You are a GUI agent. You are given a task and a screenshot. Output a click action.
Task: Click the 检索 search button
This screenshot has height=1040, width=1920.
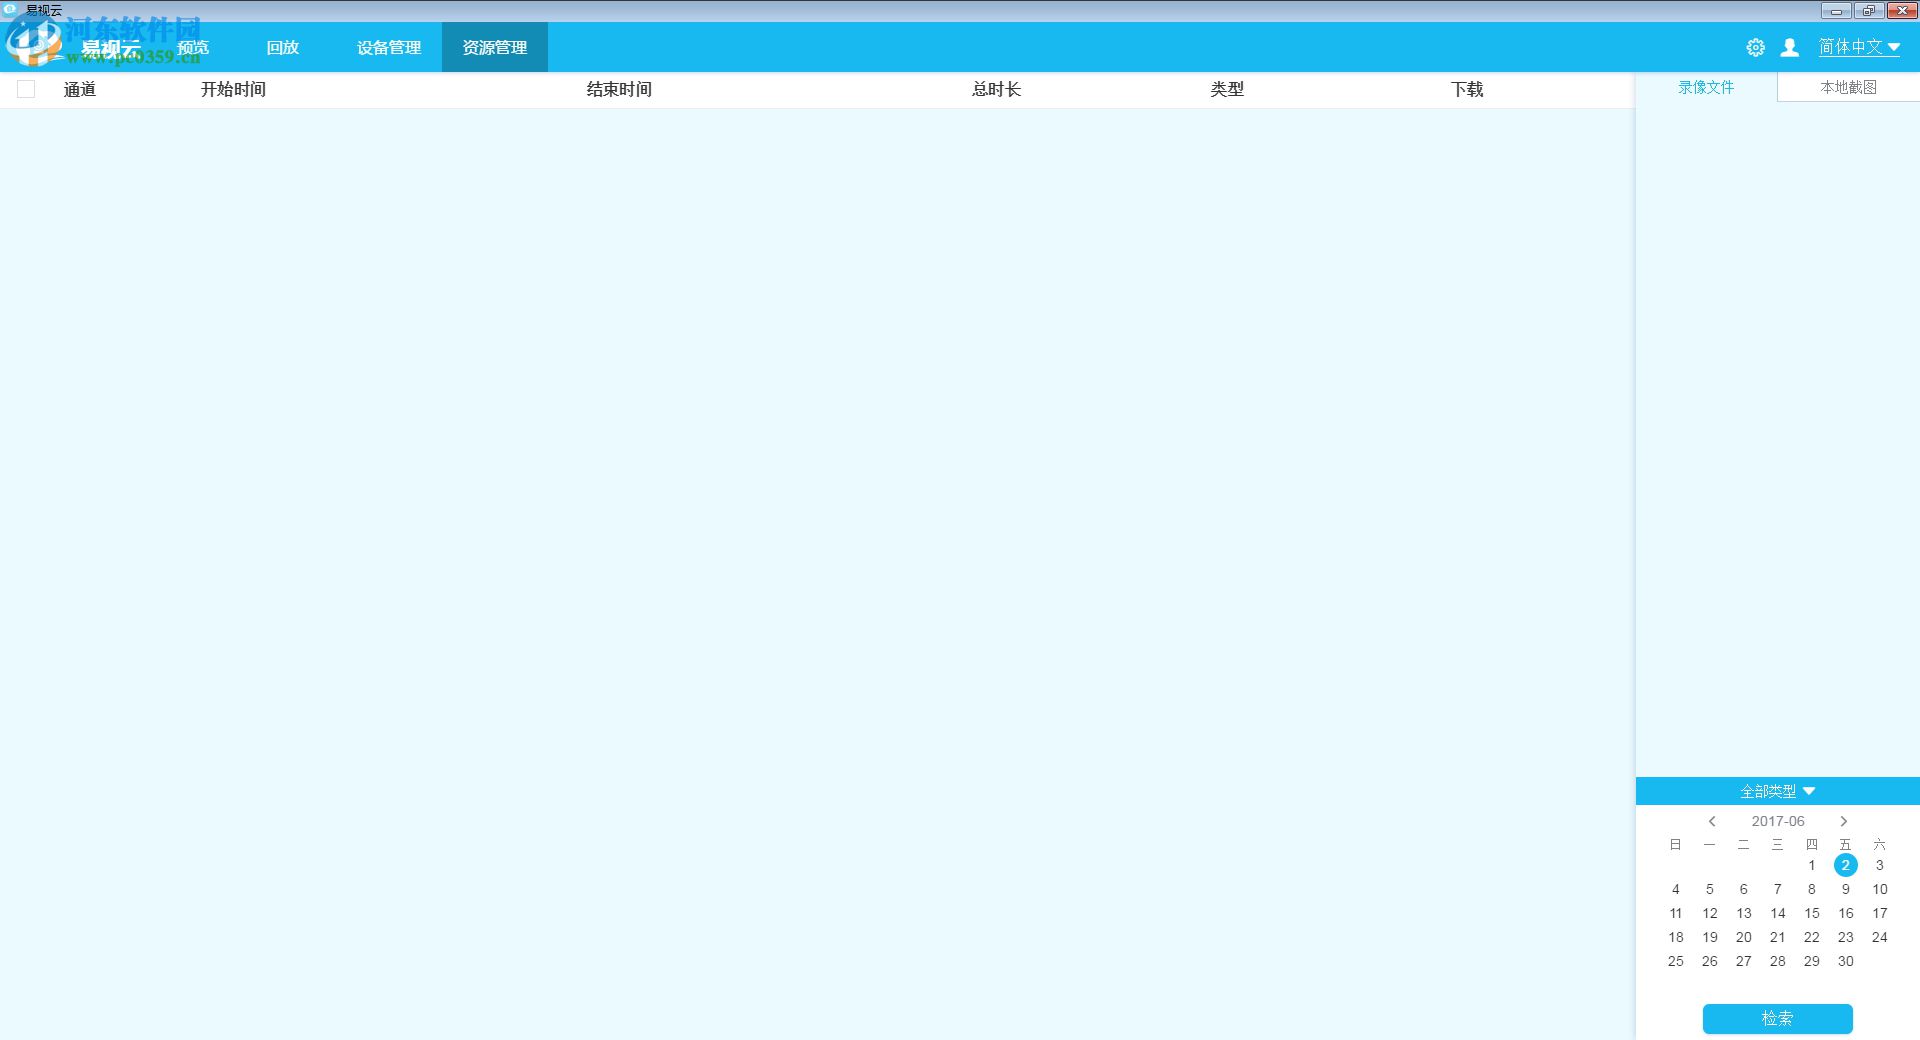point(1777,1018)
